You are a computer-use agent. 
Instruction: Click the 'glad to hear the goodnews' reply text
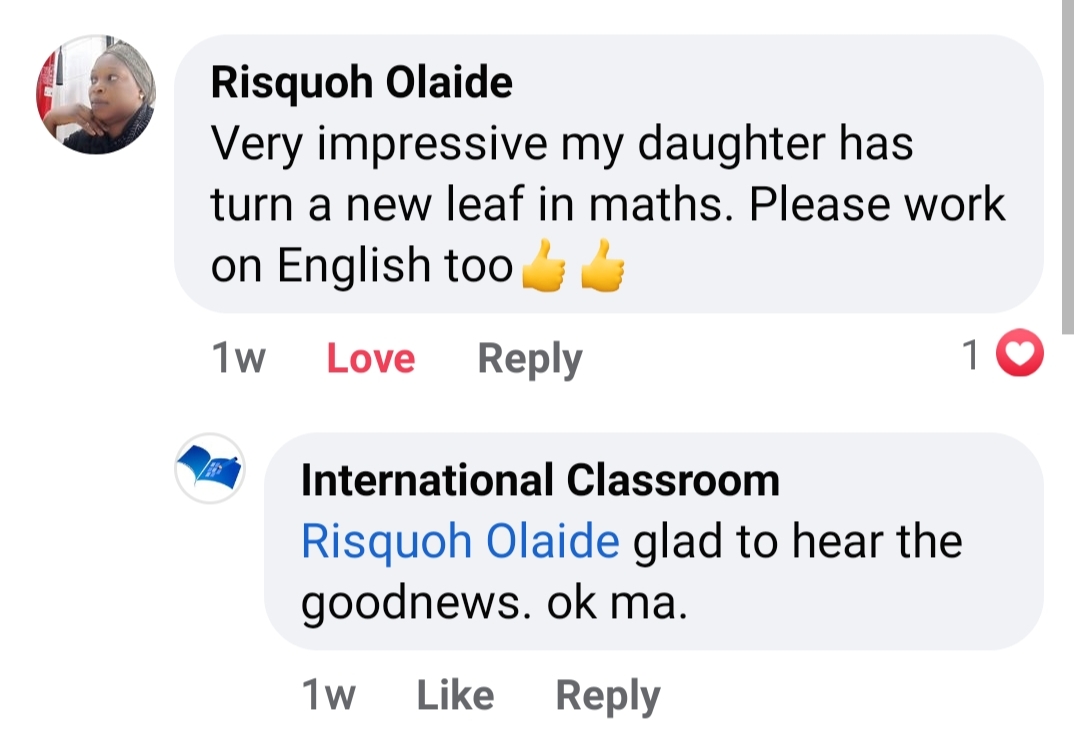(798, 542)
